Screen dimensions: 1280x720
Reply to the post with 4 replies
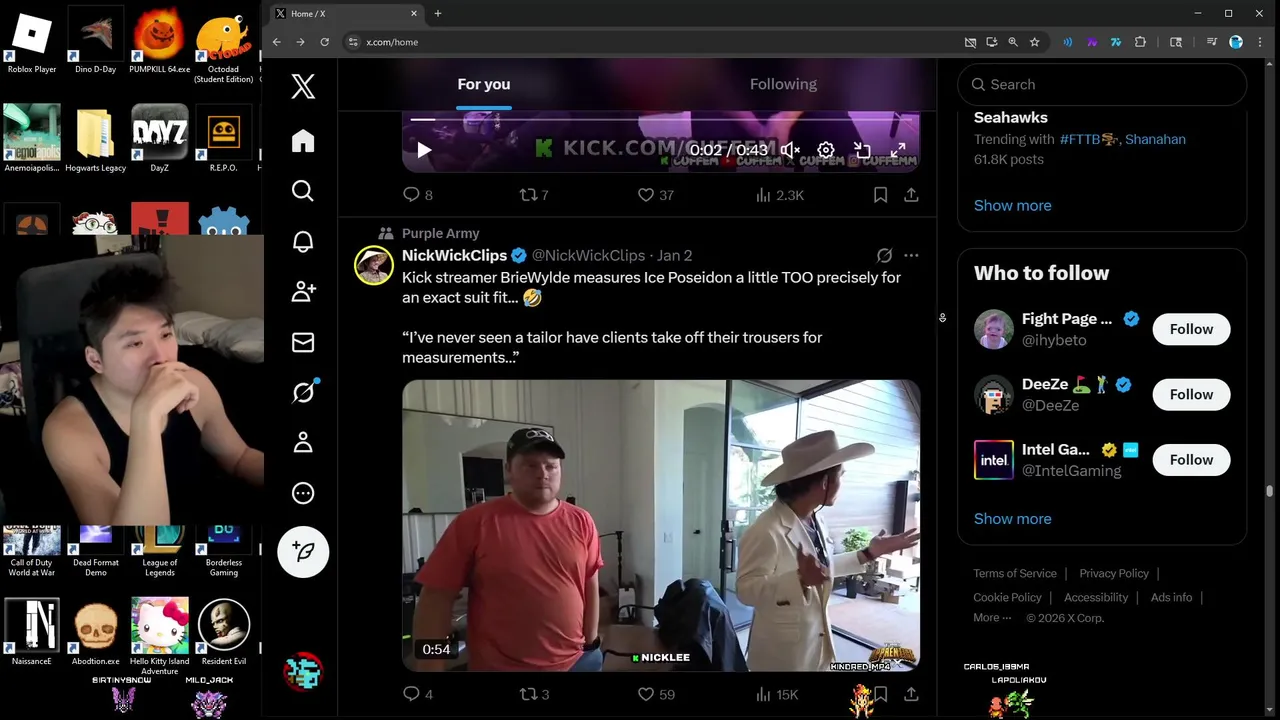pyautogui.click(x=417, y=694)
